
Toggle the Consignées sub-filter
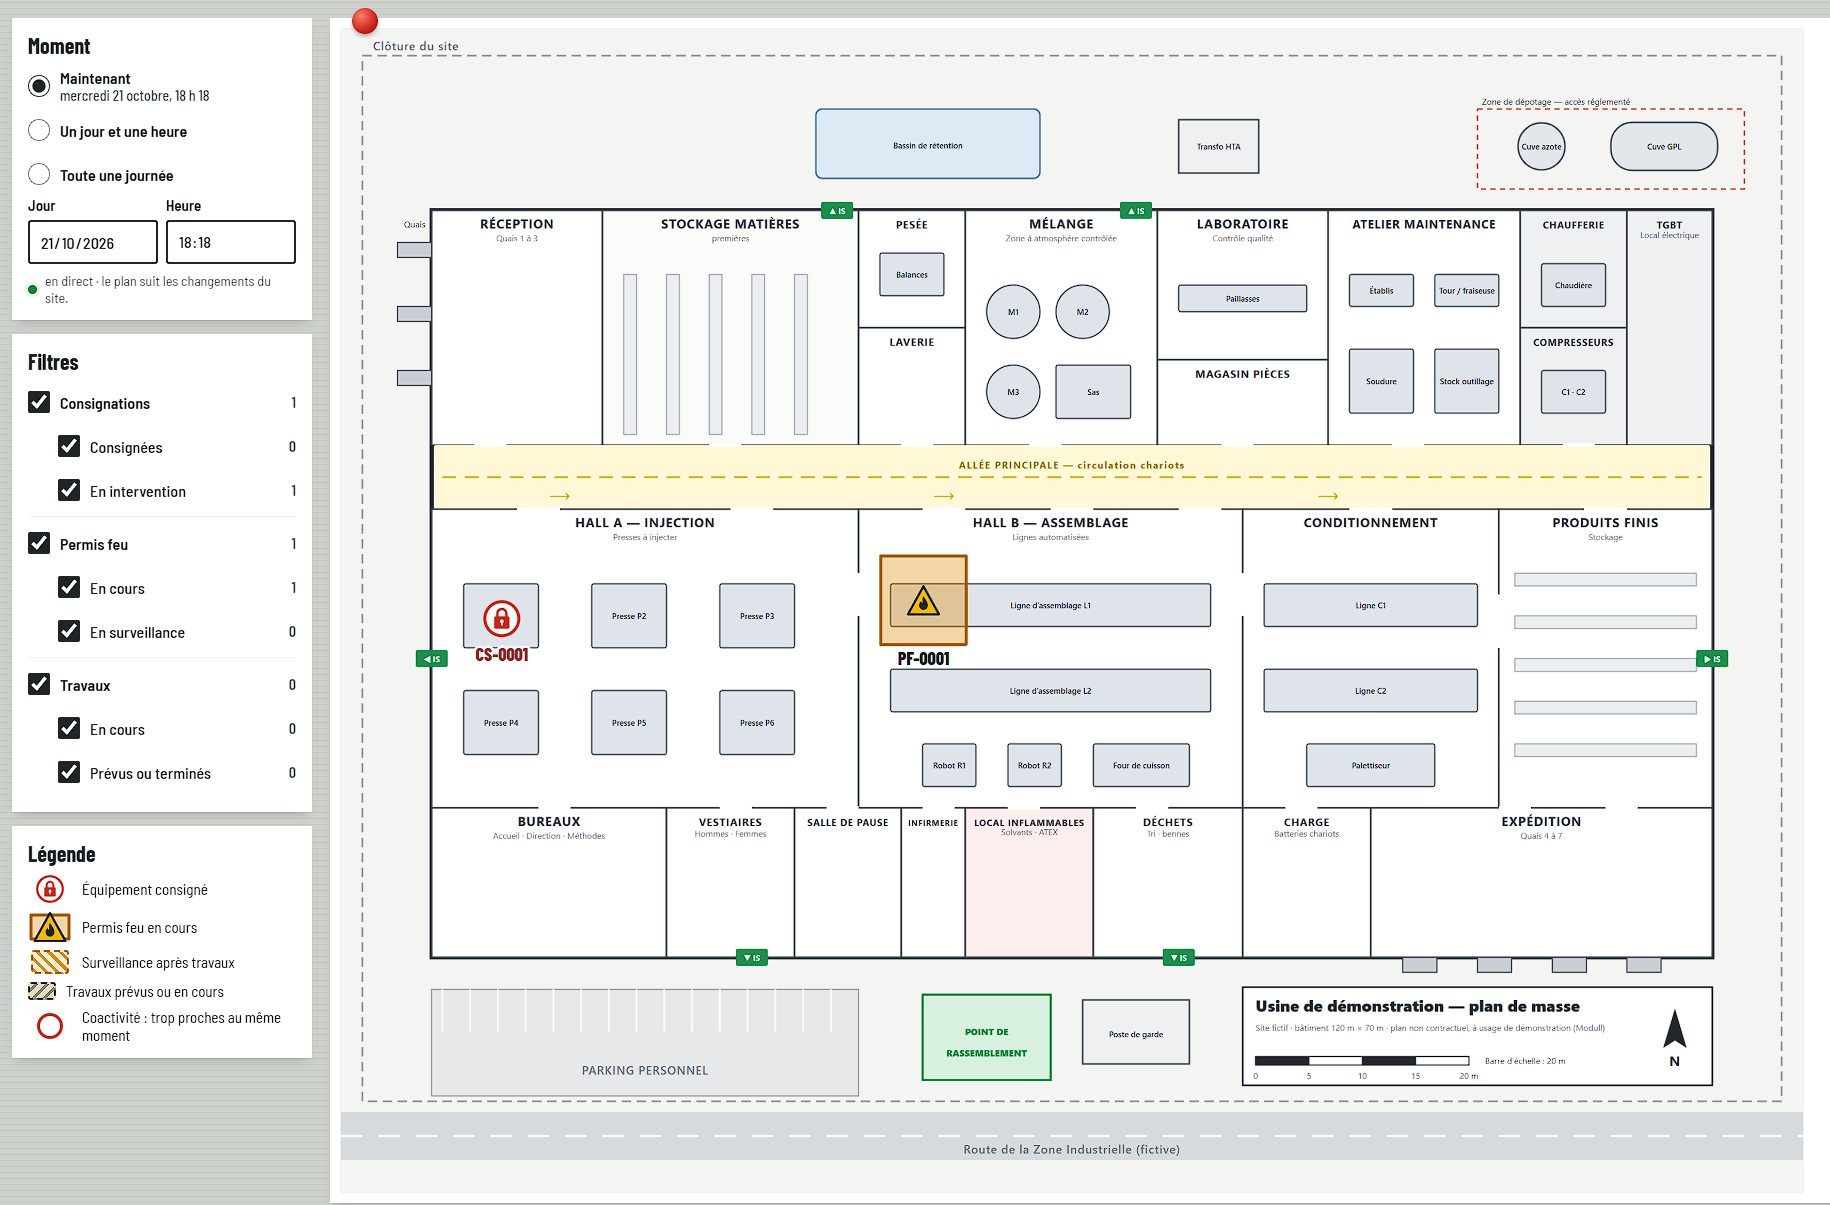point(69,446)
